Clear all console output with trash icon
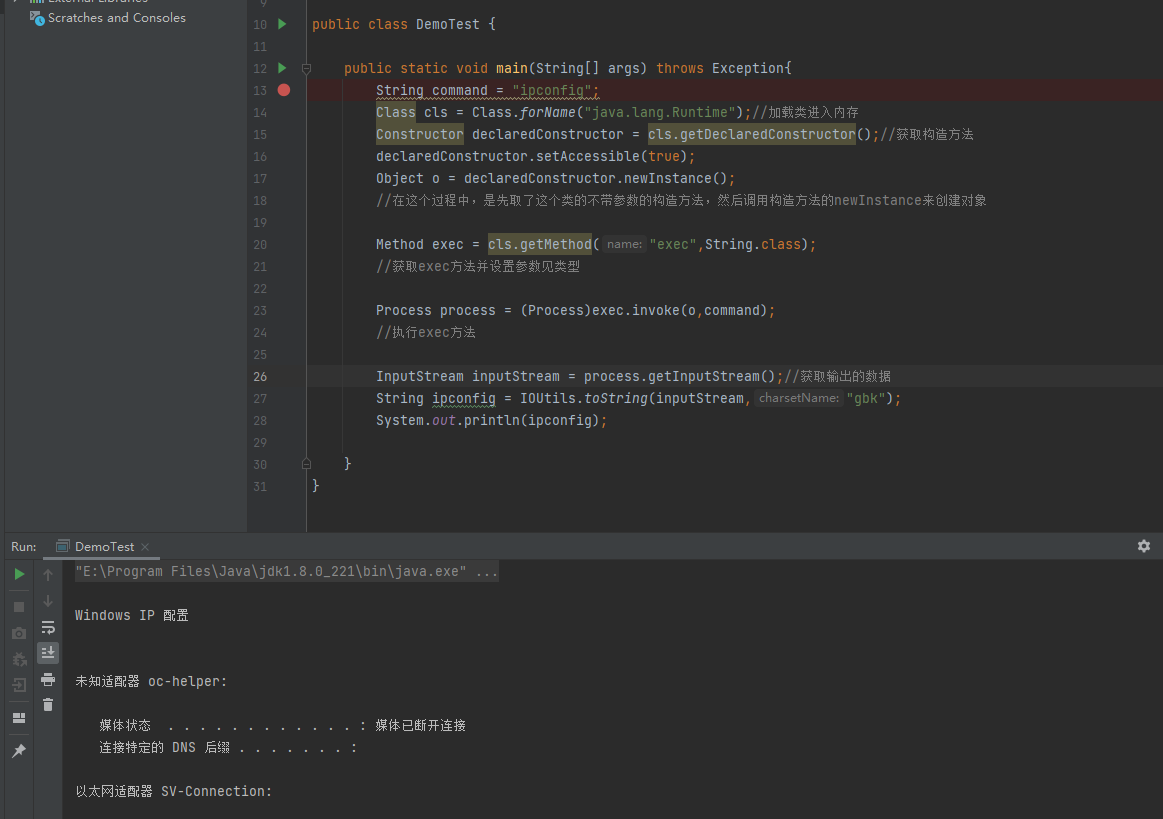1163x819 pixels. (48, 705)
